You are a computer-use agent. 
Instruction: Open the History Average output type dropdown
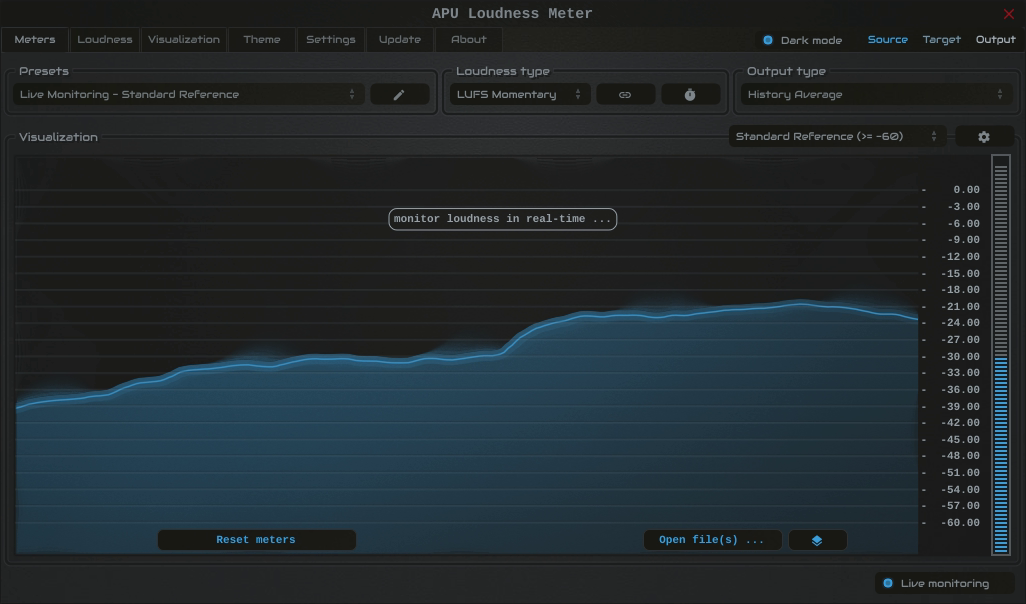pyautogui.click(x=876, y=95)
